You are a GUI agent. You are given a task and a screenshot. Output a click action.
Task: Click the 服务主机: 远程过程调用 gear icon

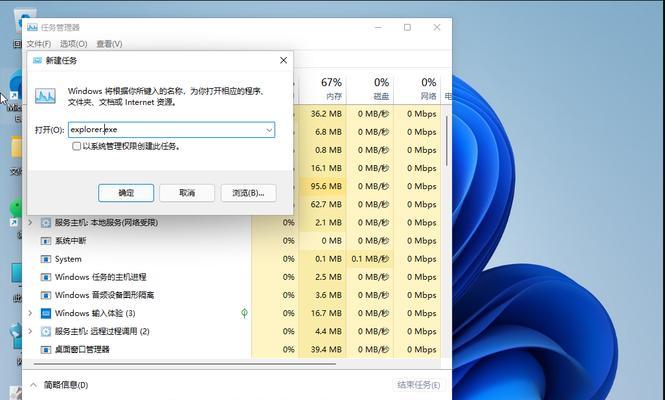[x=46, y=331]
